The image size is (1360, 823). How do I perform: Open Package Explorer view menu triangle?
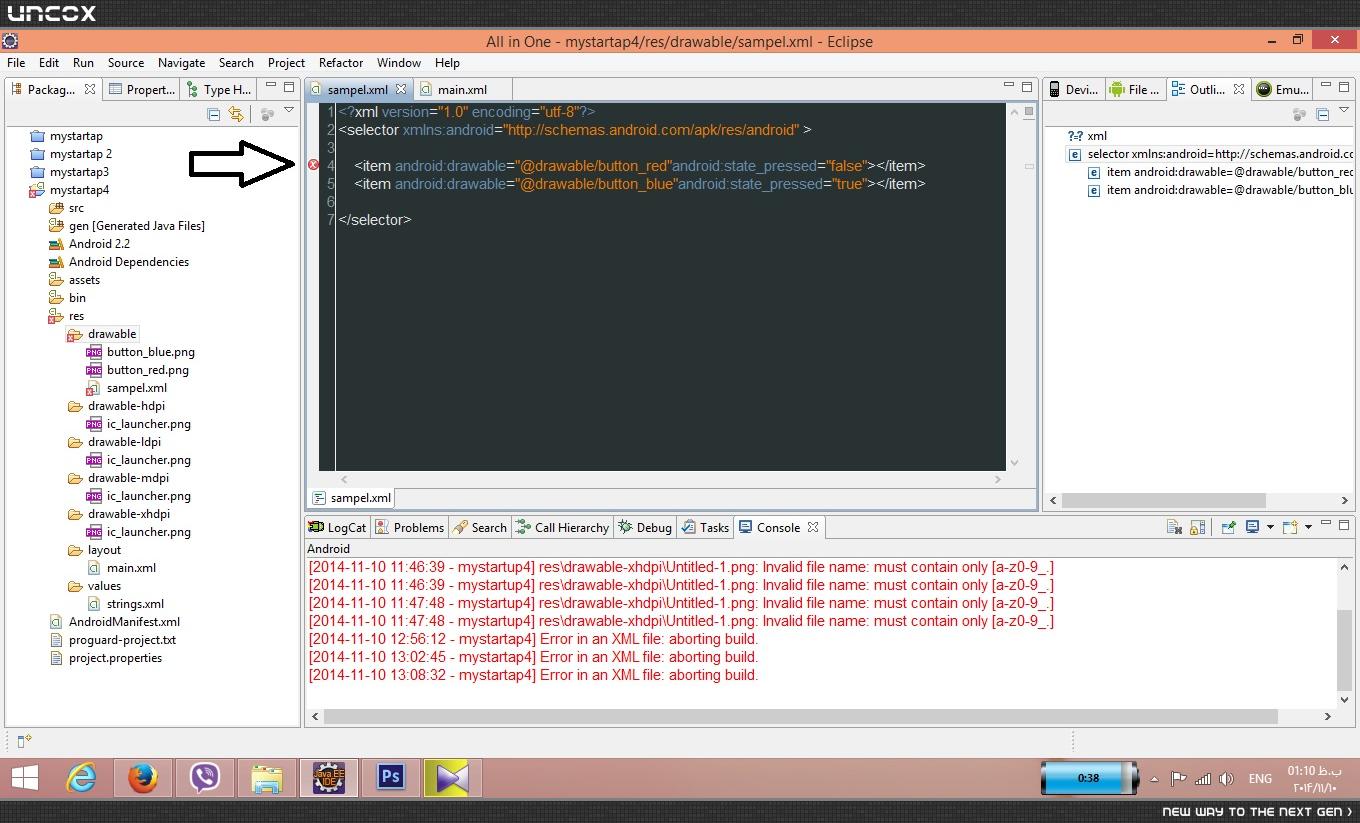point(289,110)
